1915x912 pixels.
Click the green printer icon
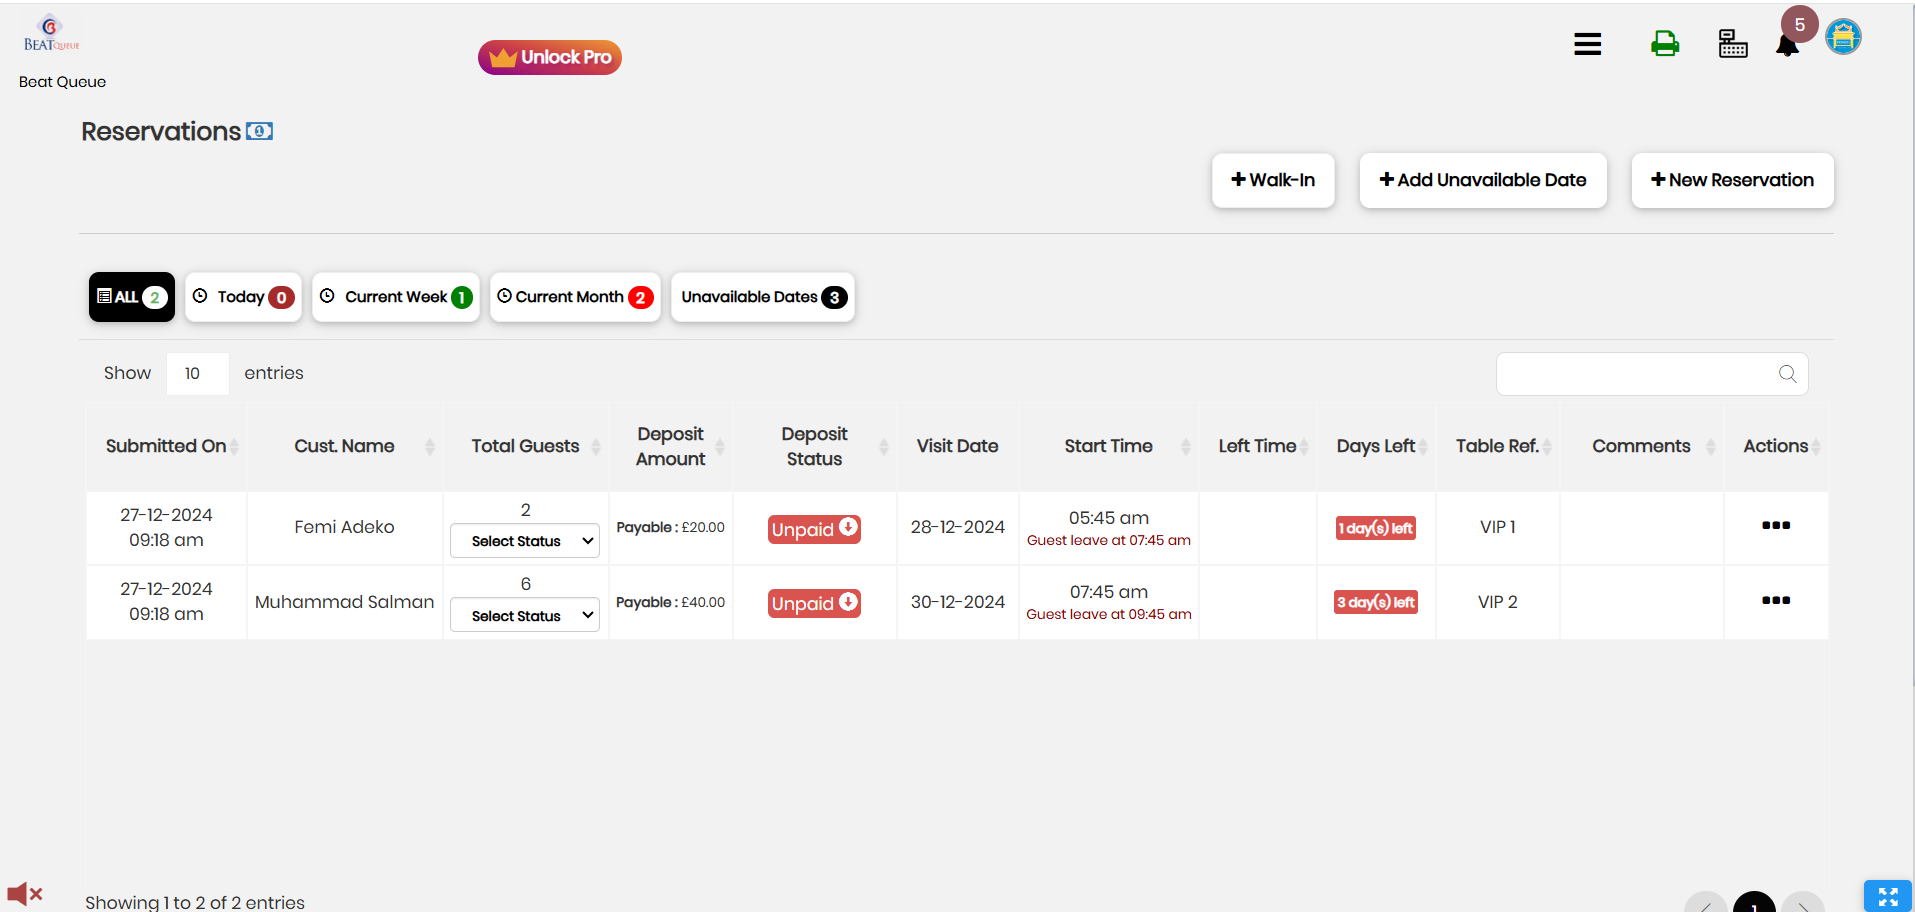[1665, 44]
